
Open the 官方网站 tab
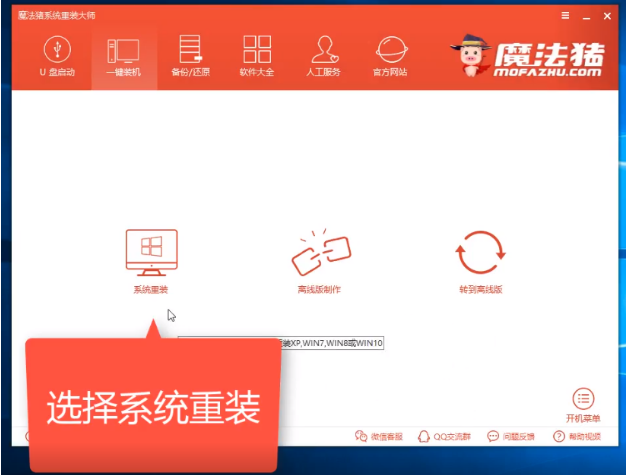click(391, 56)
